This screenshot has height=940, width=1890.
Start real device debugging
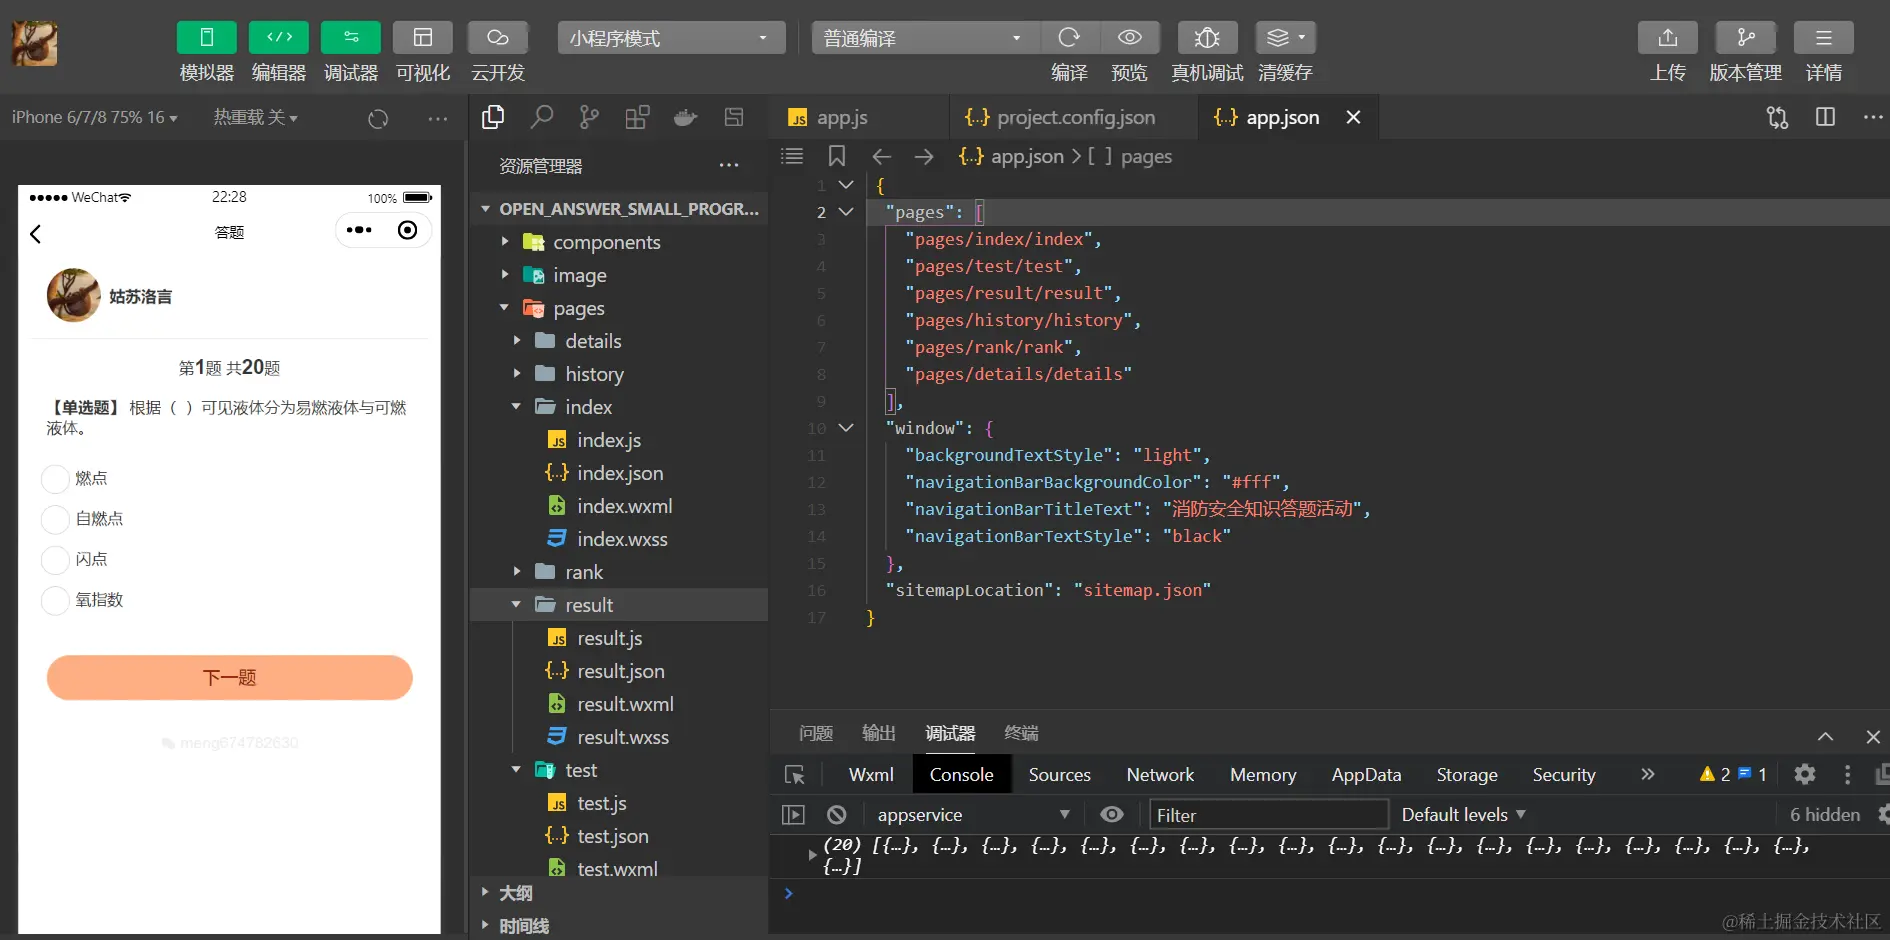1207,38
